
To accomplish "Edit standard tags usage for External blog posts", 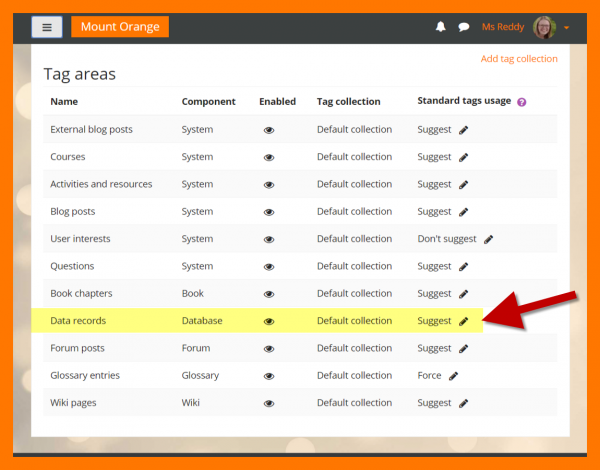I will pos(463,130).
